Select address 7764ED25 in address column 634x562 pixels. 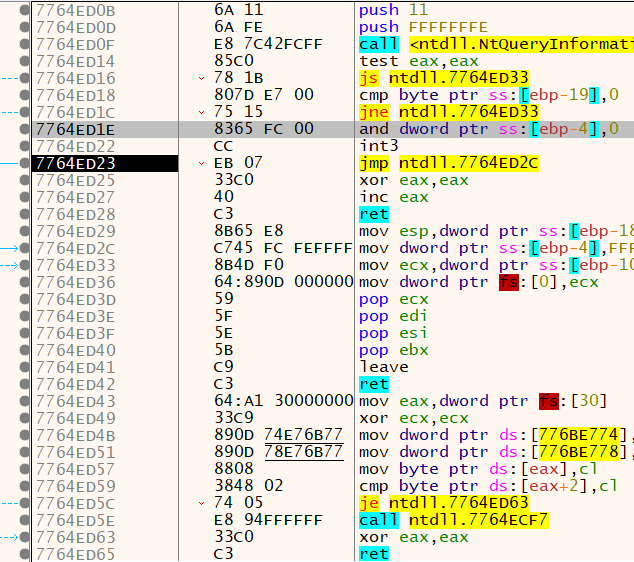(76, 180)
